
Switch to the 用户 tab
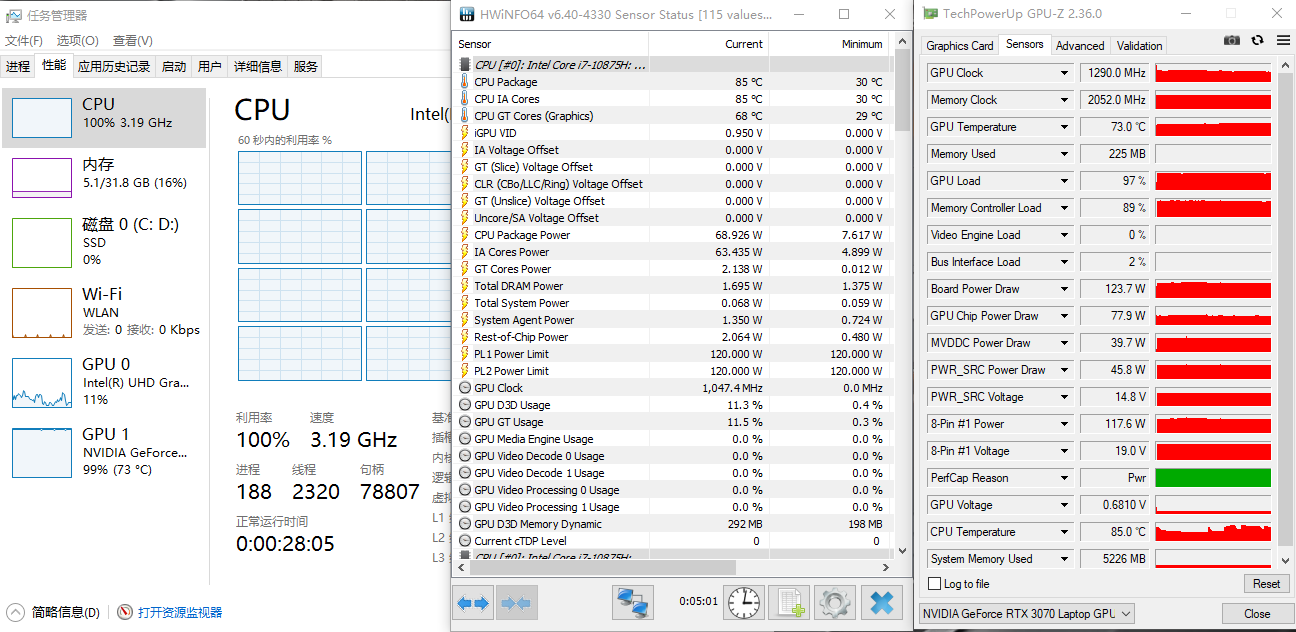[210, 66]
